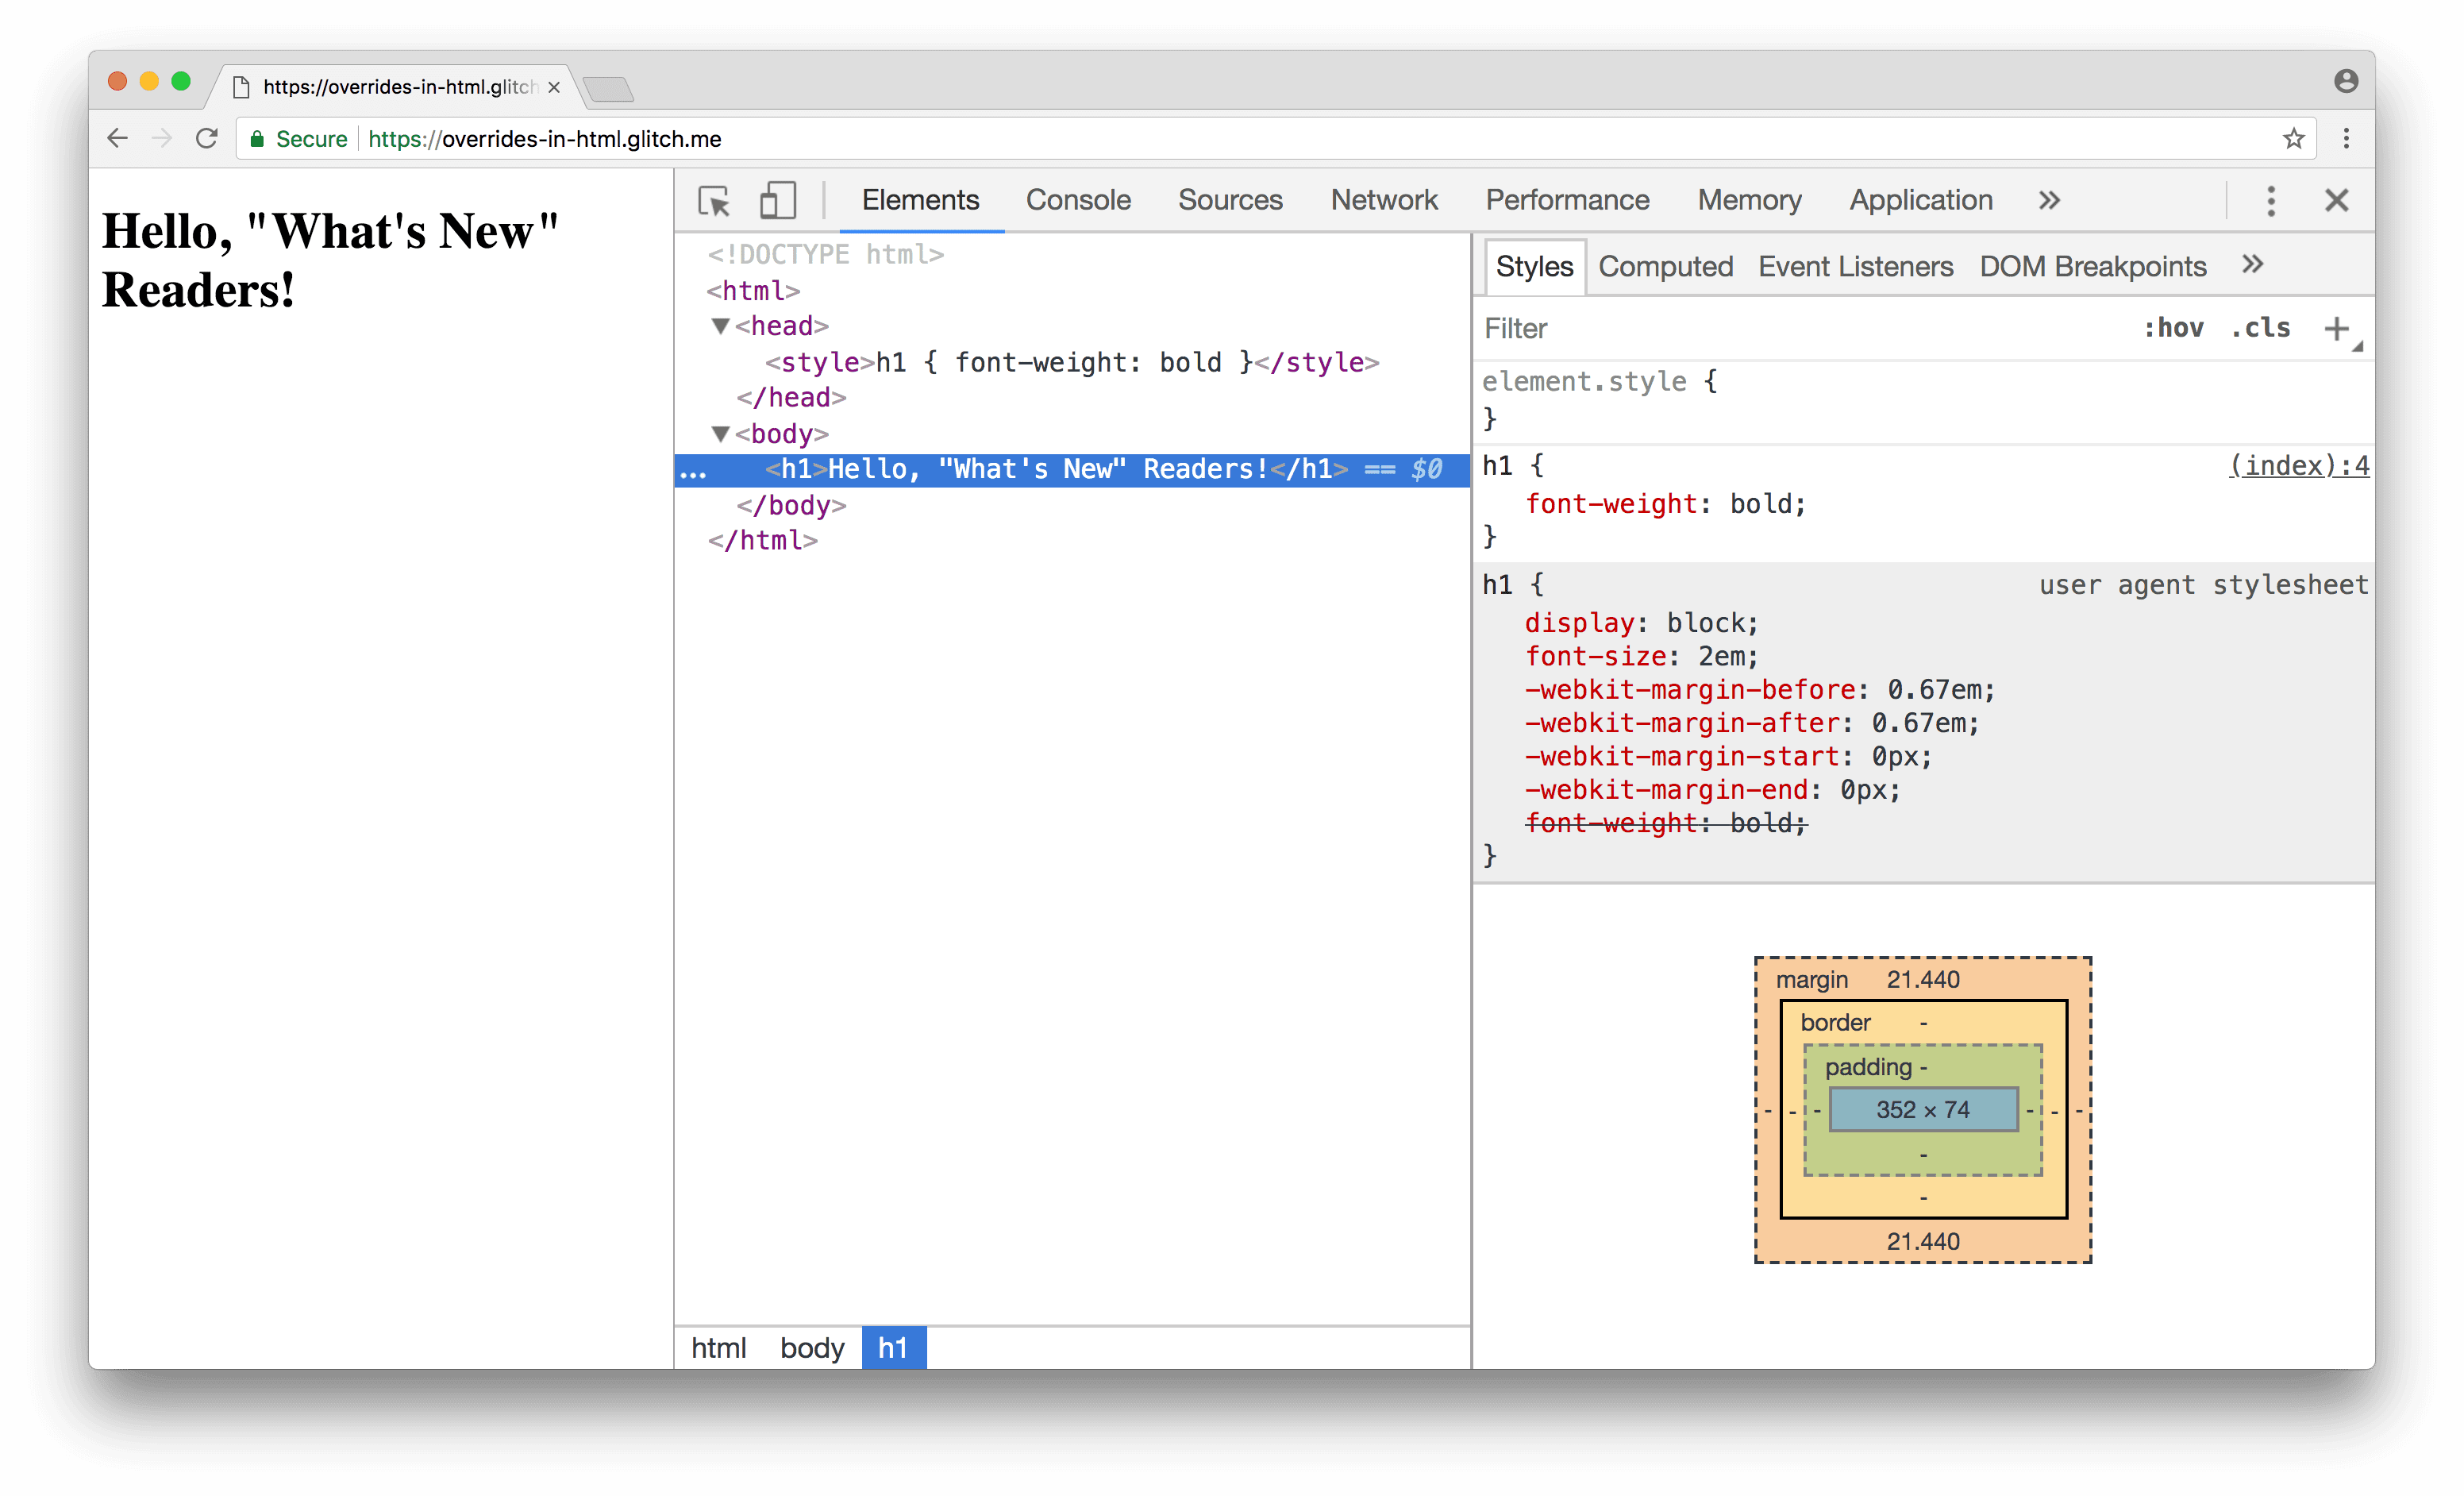Screen dimensions: 2464x1496
Task: Select the device toolbar toggle icon
Action: 778,199
